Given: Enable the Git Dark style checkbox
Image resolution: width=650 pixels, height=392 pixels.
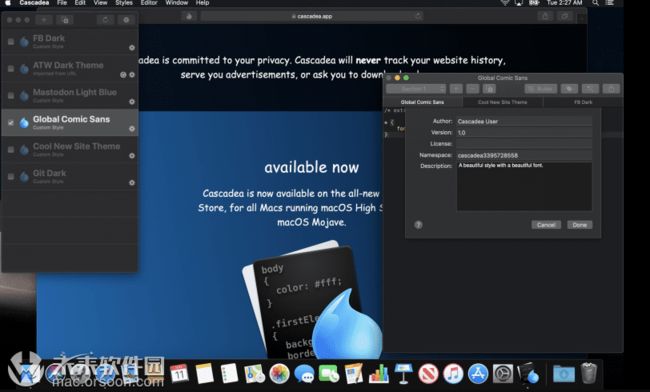Looking at the screenshot, I should [11, 177].
